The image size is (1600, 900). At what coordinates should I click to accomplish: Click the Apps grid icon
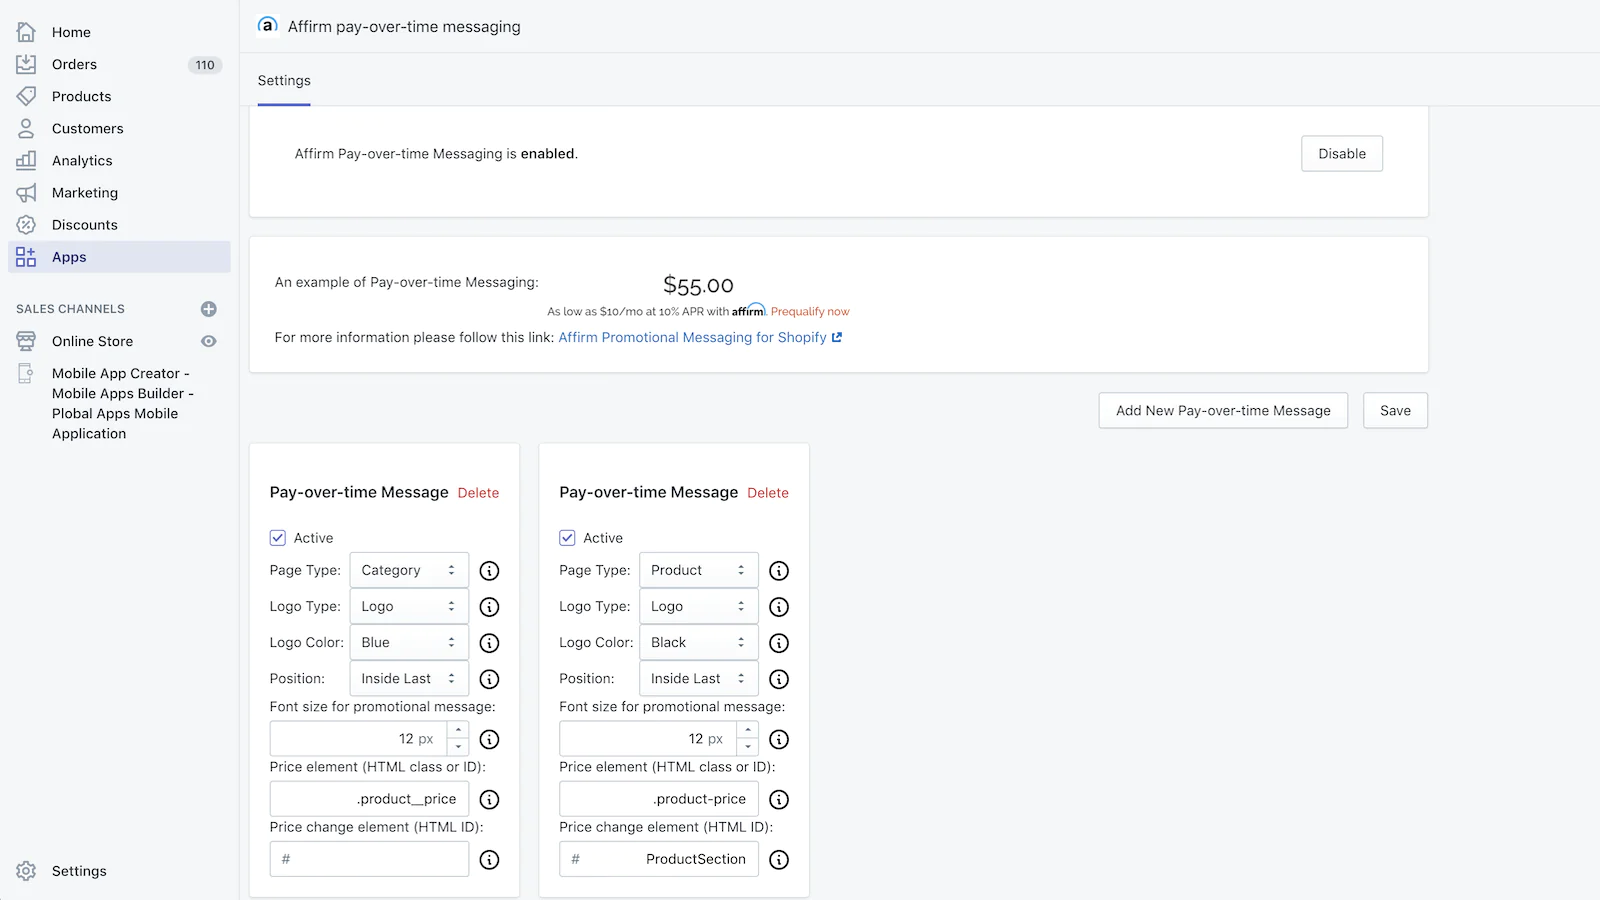[x=26, y=257]
